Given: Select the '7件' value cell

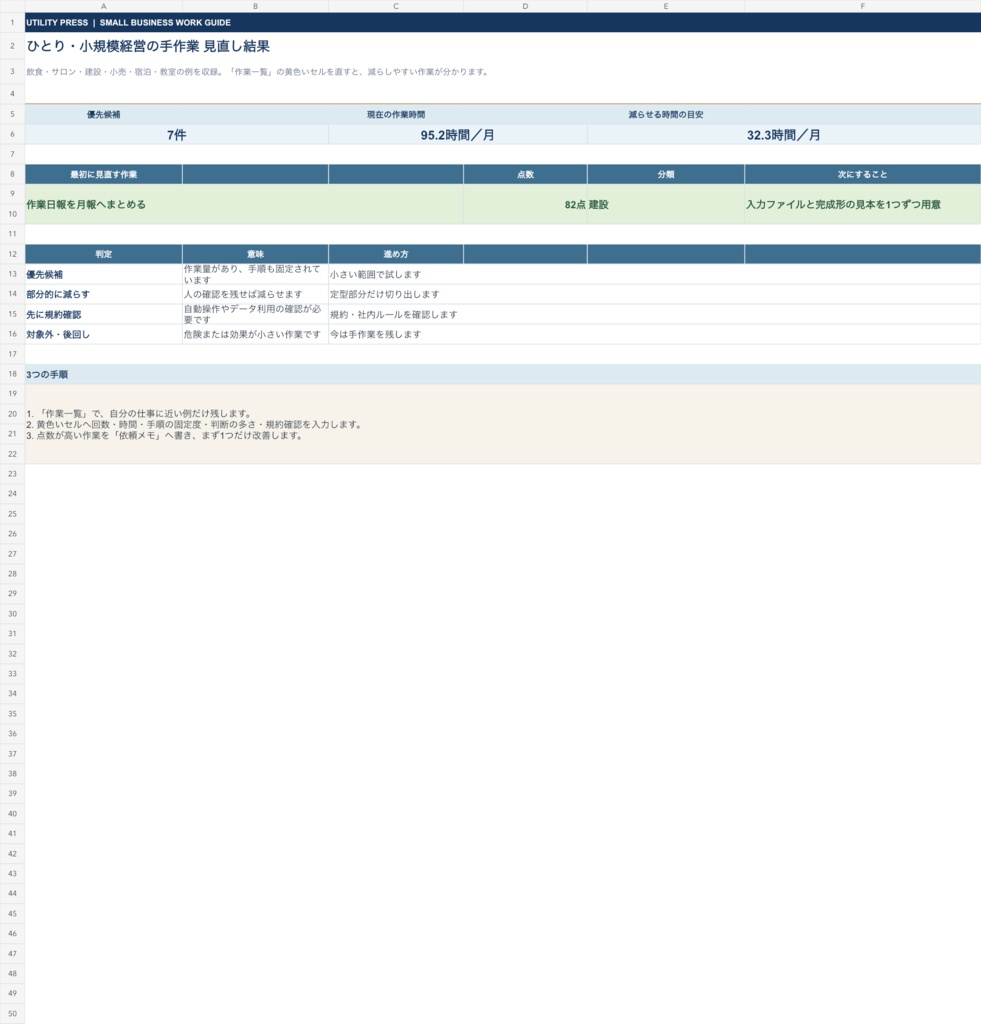Looking at the screenshot, I should click(176, 135).
